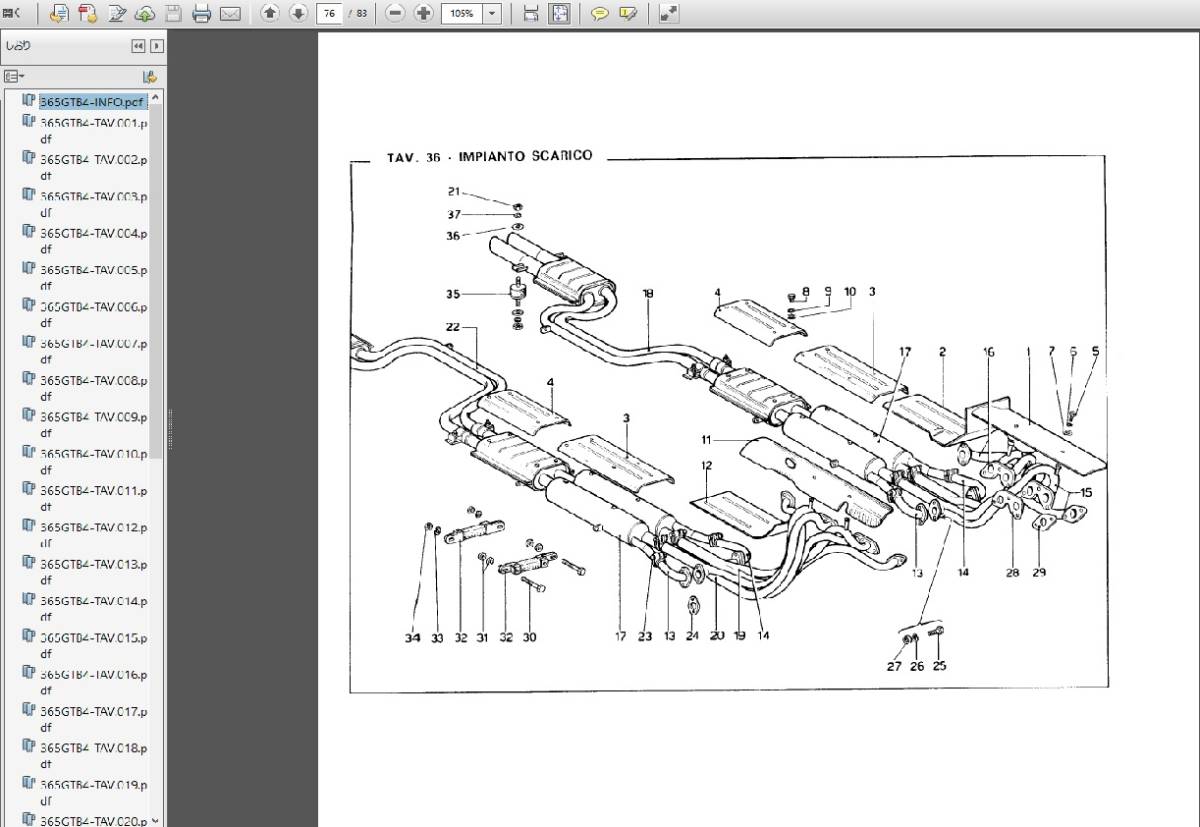Add a sticky note comment
The height and width of the screenshot is (827, 1200).
pos(599,14)
